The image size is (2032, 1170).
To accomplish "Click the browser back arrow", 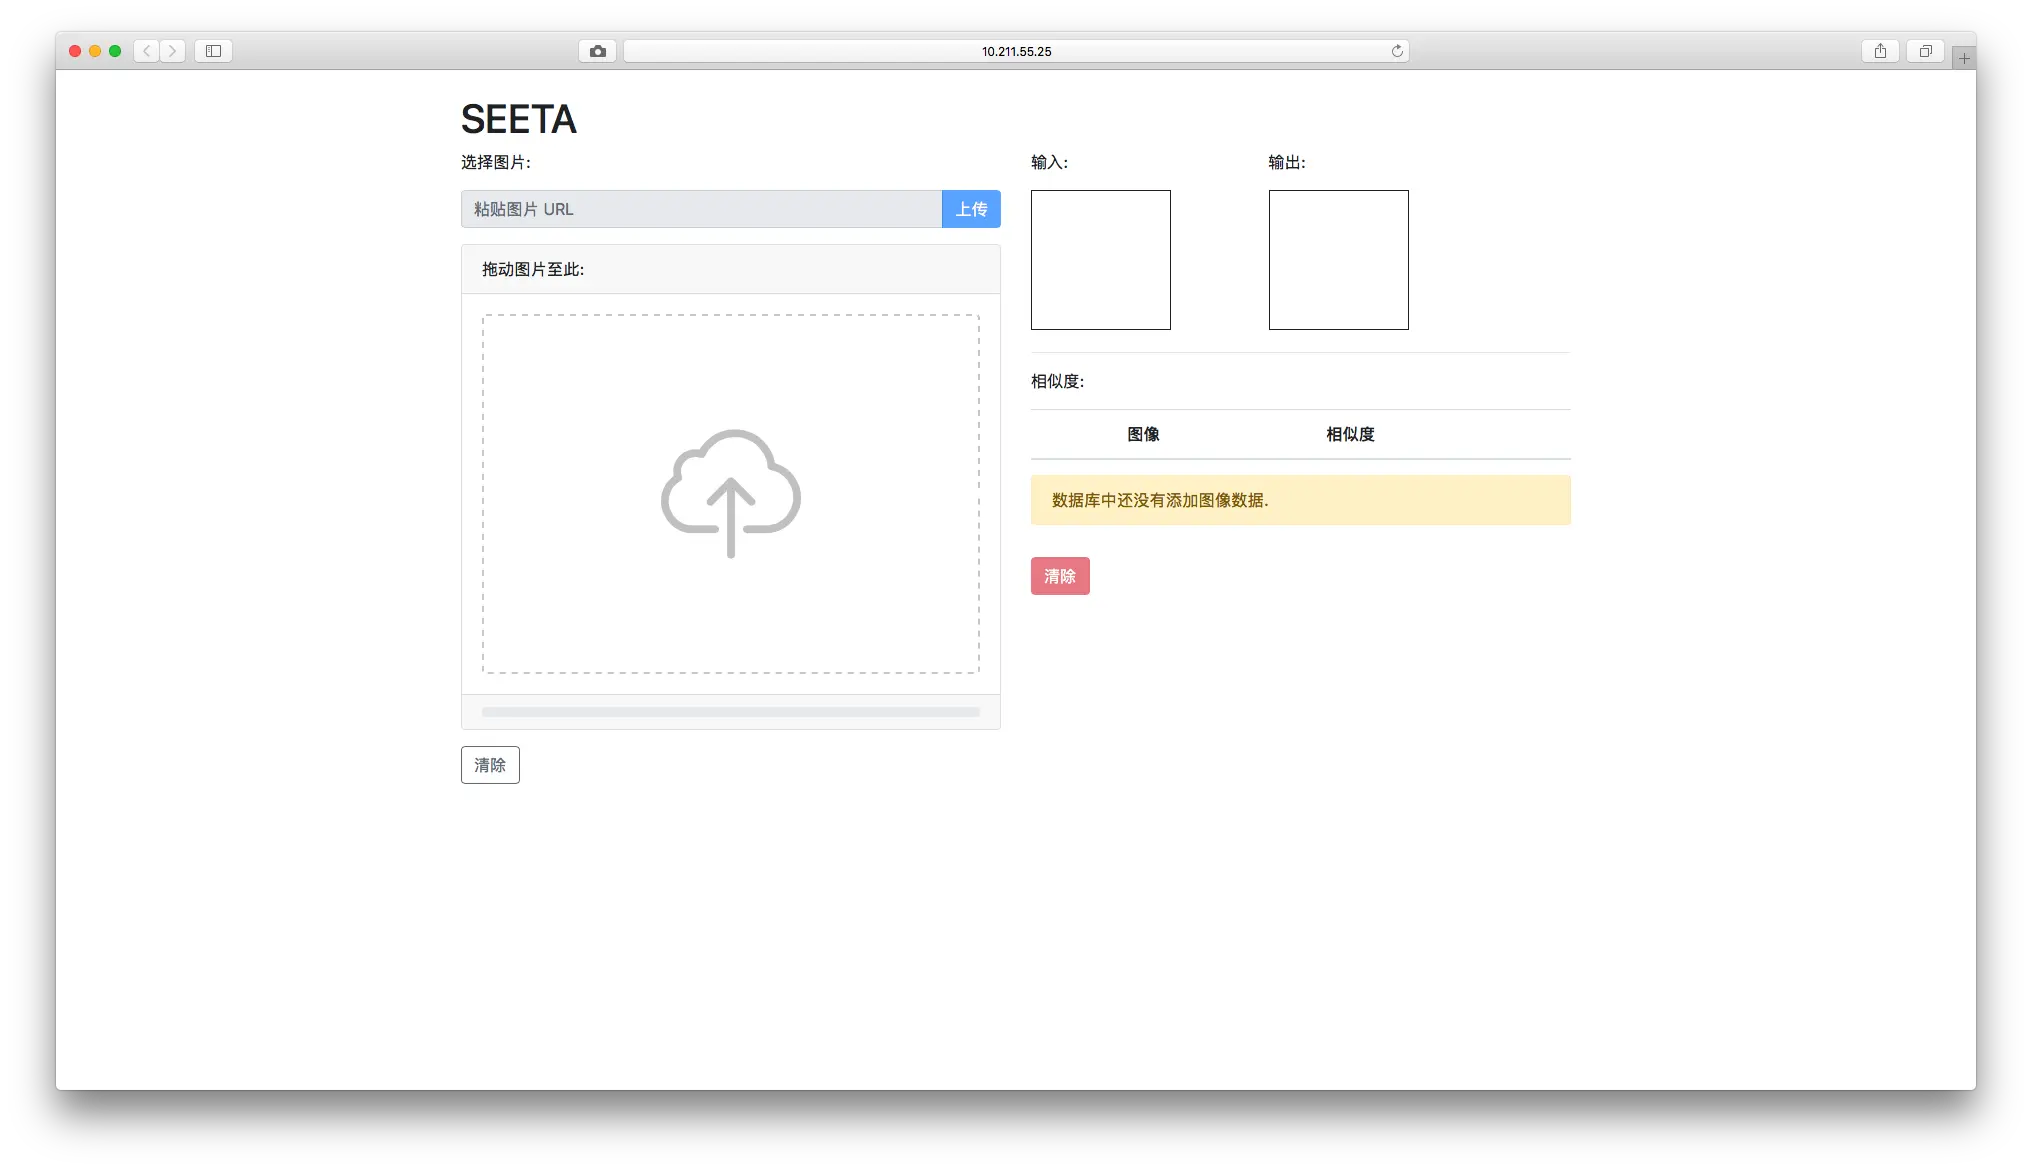I will click(x=145, y=50).
